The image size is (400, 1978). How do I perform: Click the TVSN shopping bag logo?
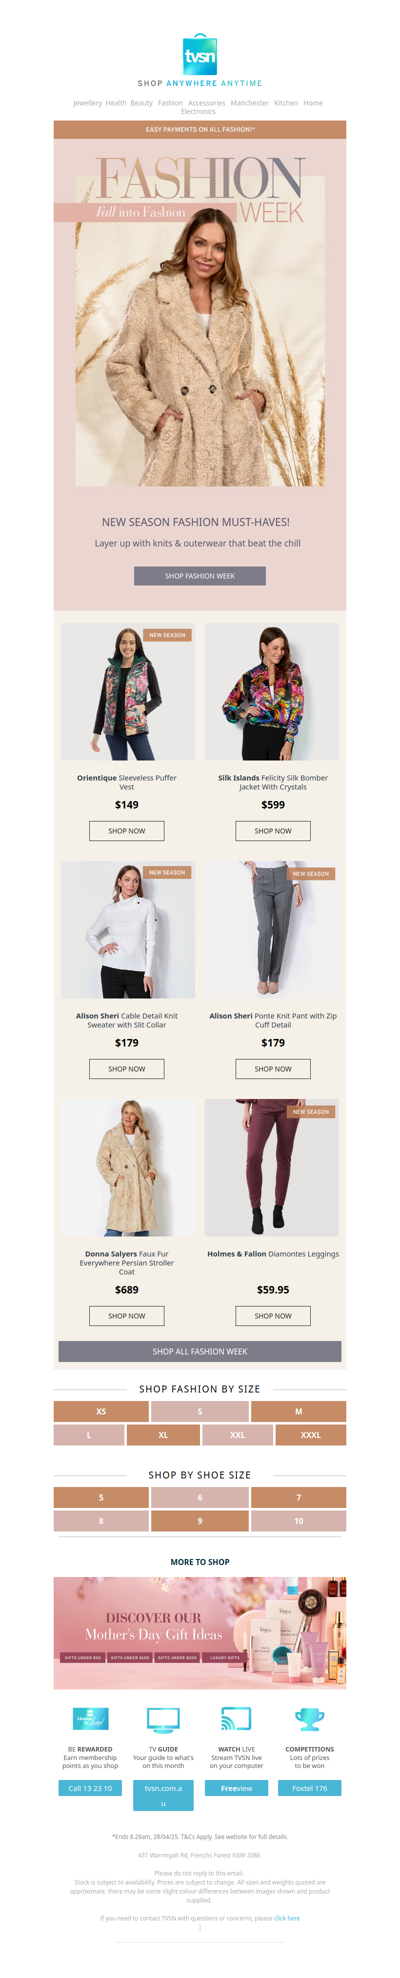tap(200, 54)
